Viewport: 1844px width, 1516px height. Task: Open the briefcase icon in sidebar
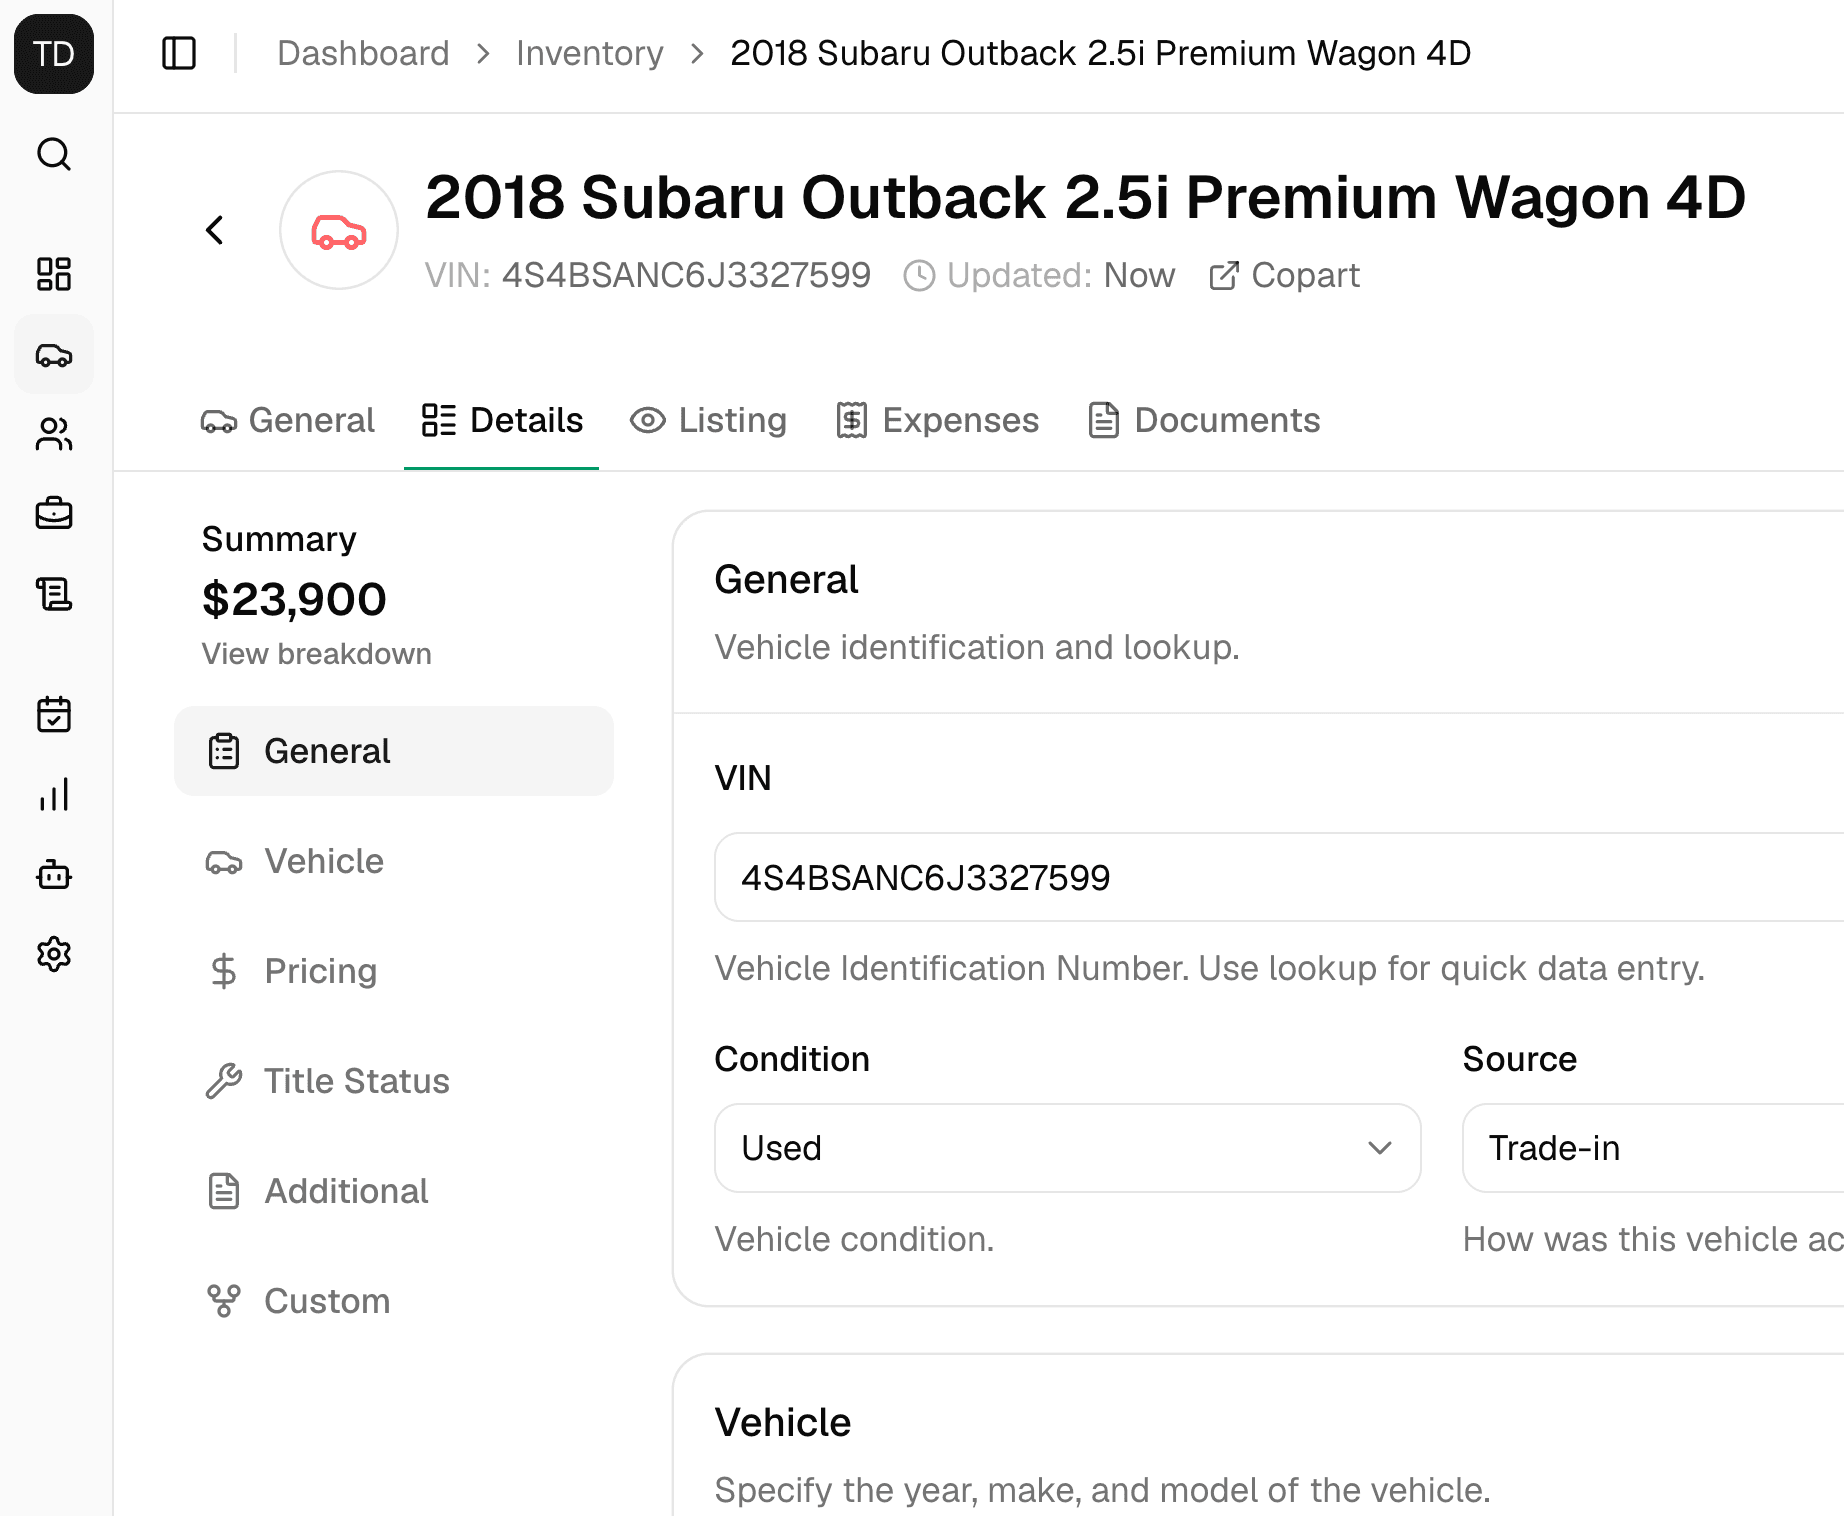pyautogui.click(x=54, y=514)
